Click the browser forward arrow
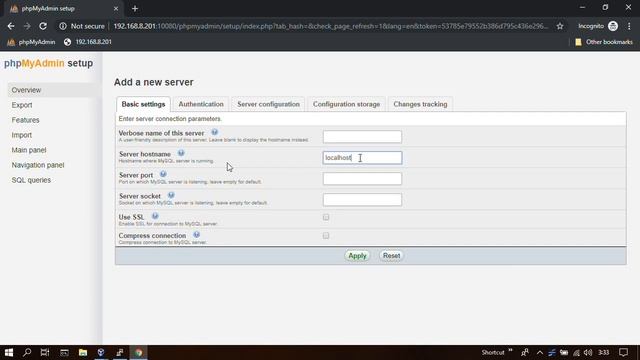Viewport: 640px width, 360px height. click(x=27, y=26)
